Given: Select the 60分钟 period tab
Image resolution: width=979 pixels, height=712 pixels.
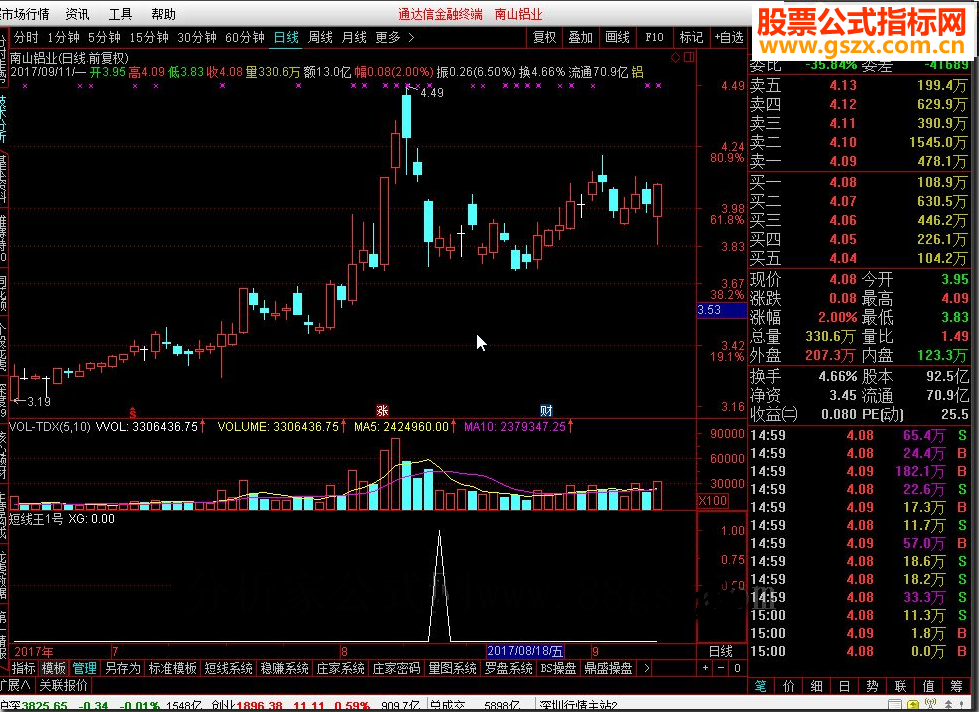Looking at the screenshot, I should click(245, 37).
